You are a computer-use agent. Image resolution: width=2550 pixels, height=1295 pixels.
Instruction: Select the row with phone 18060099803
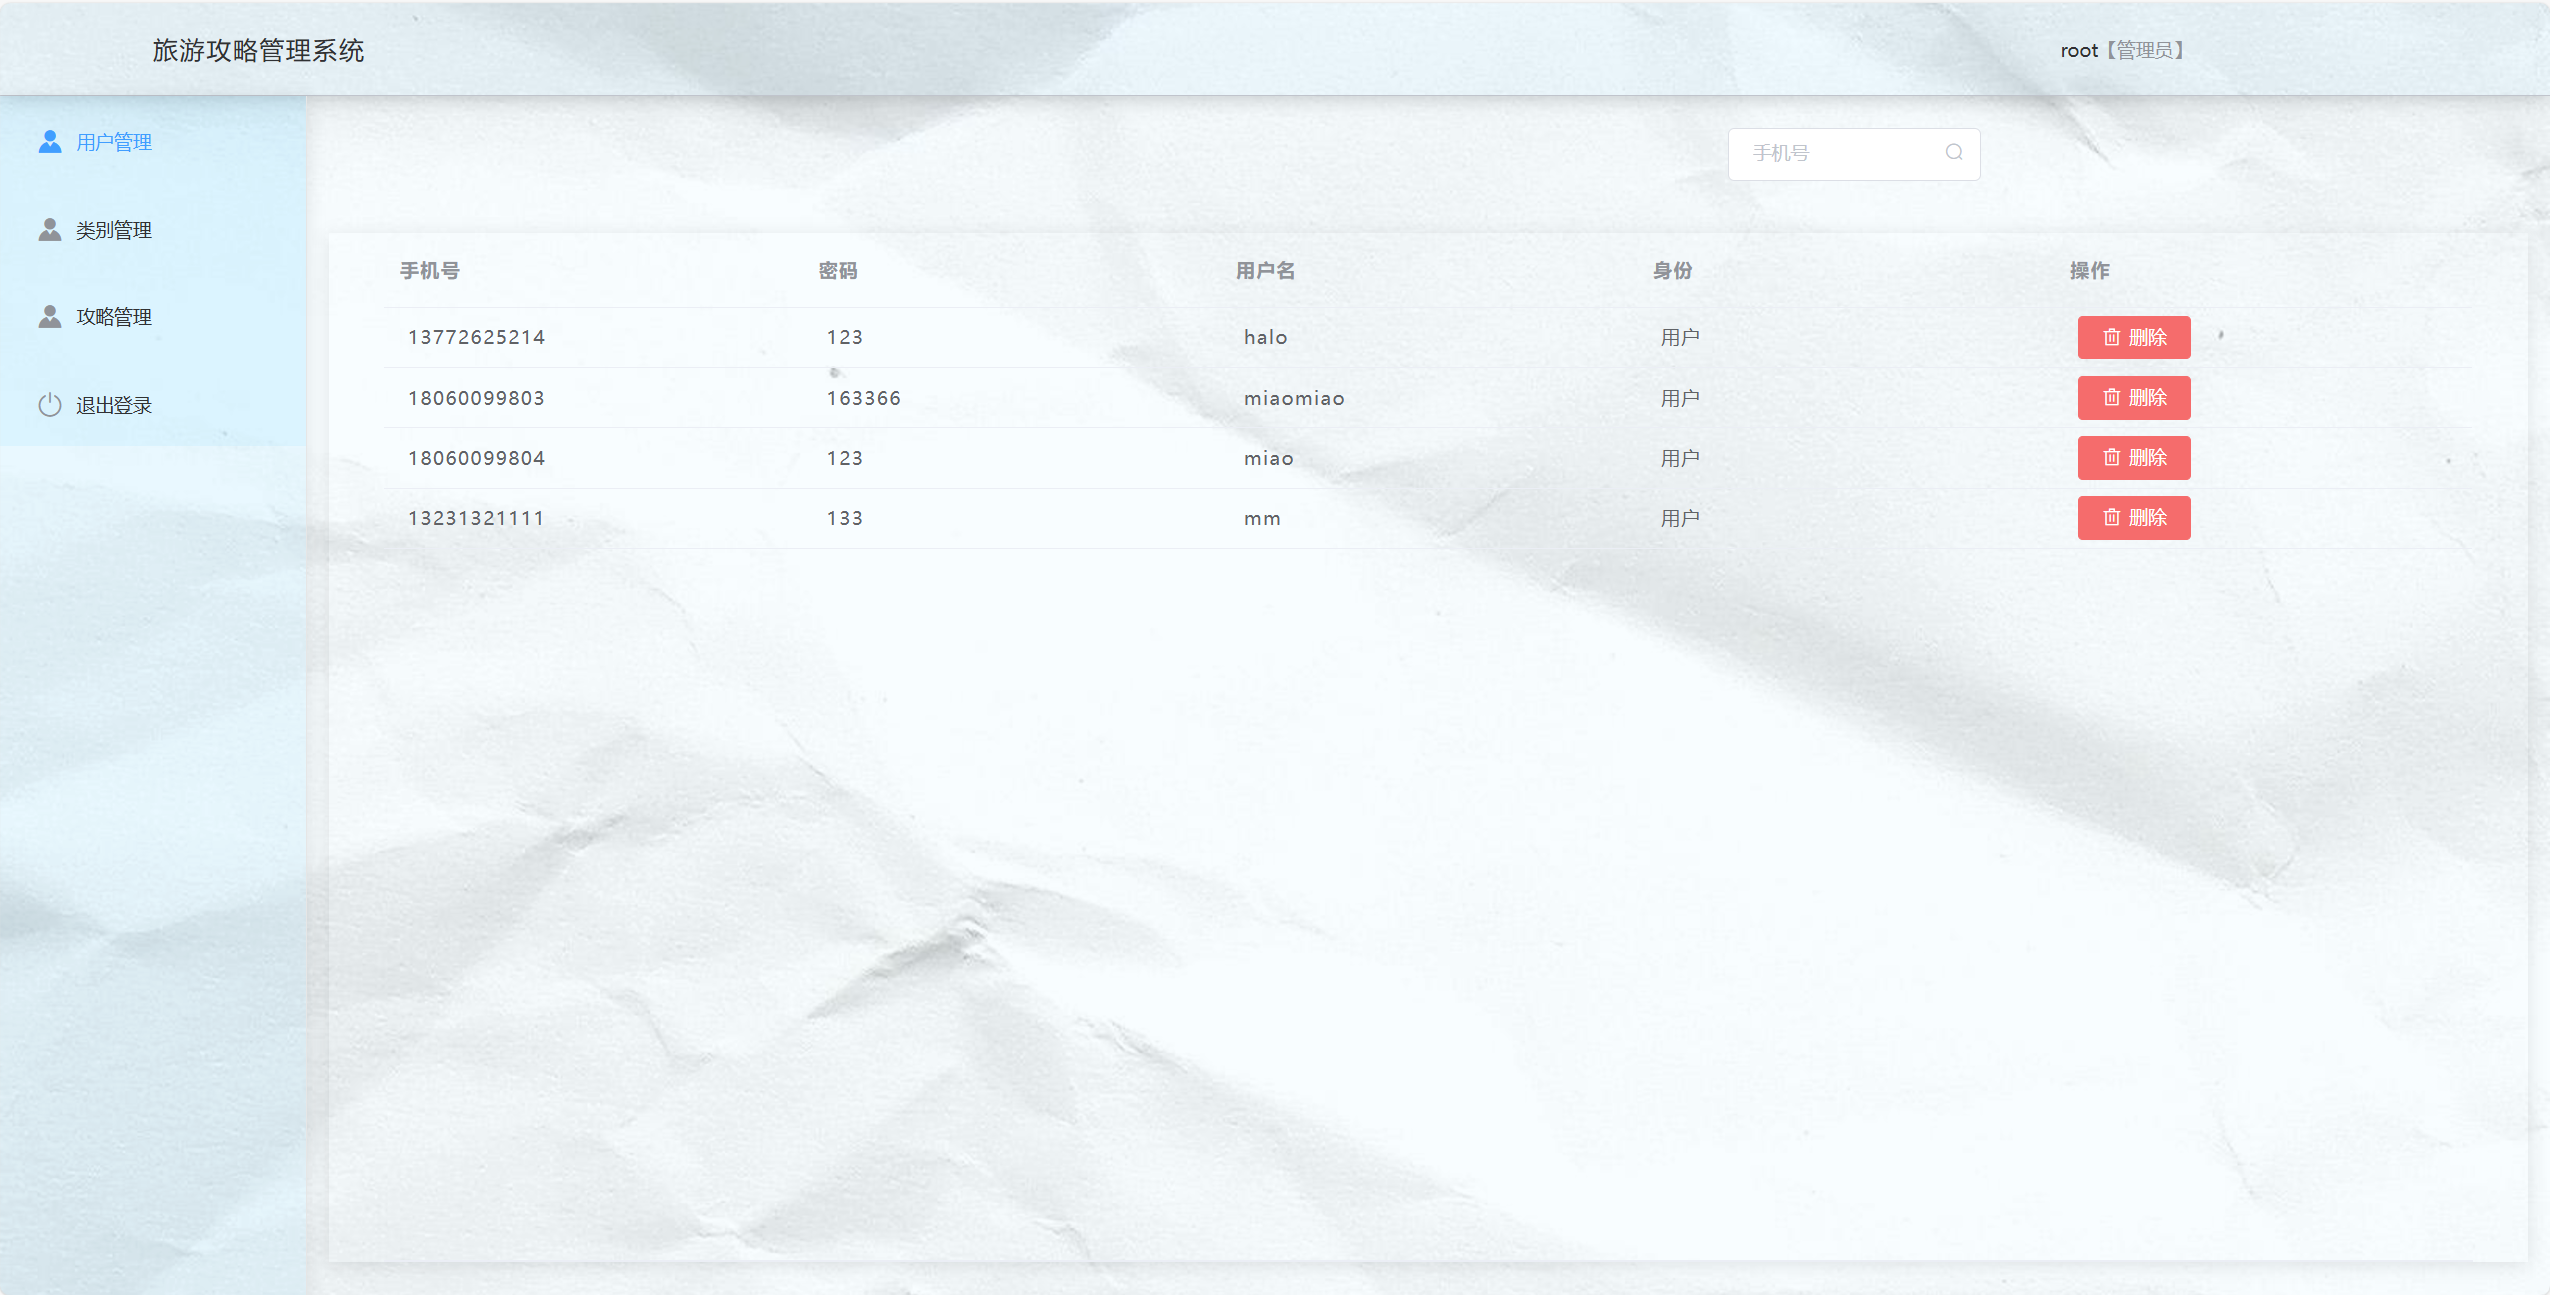coord(476,398)
